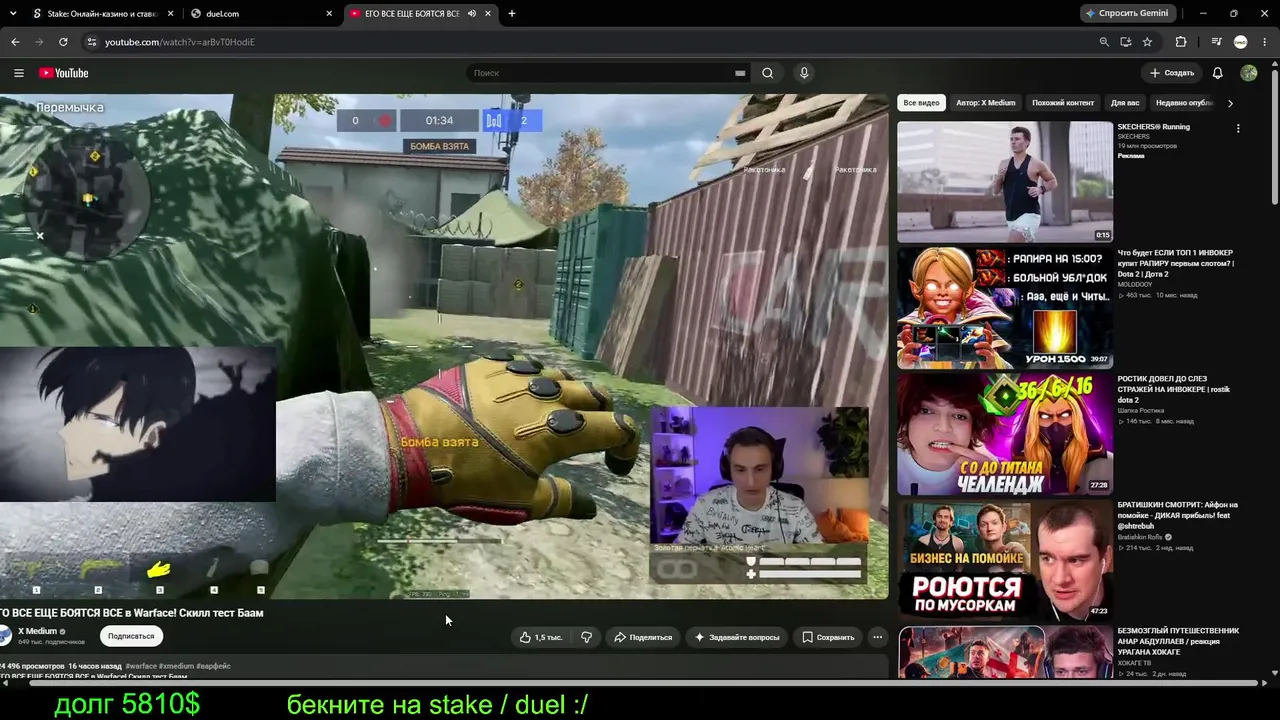The image size is (1280, 720).
Task: Select the 'Все видео' filter chip
Action: [x=921, y=103]
